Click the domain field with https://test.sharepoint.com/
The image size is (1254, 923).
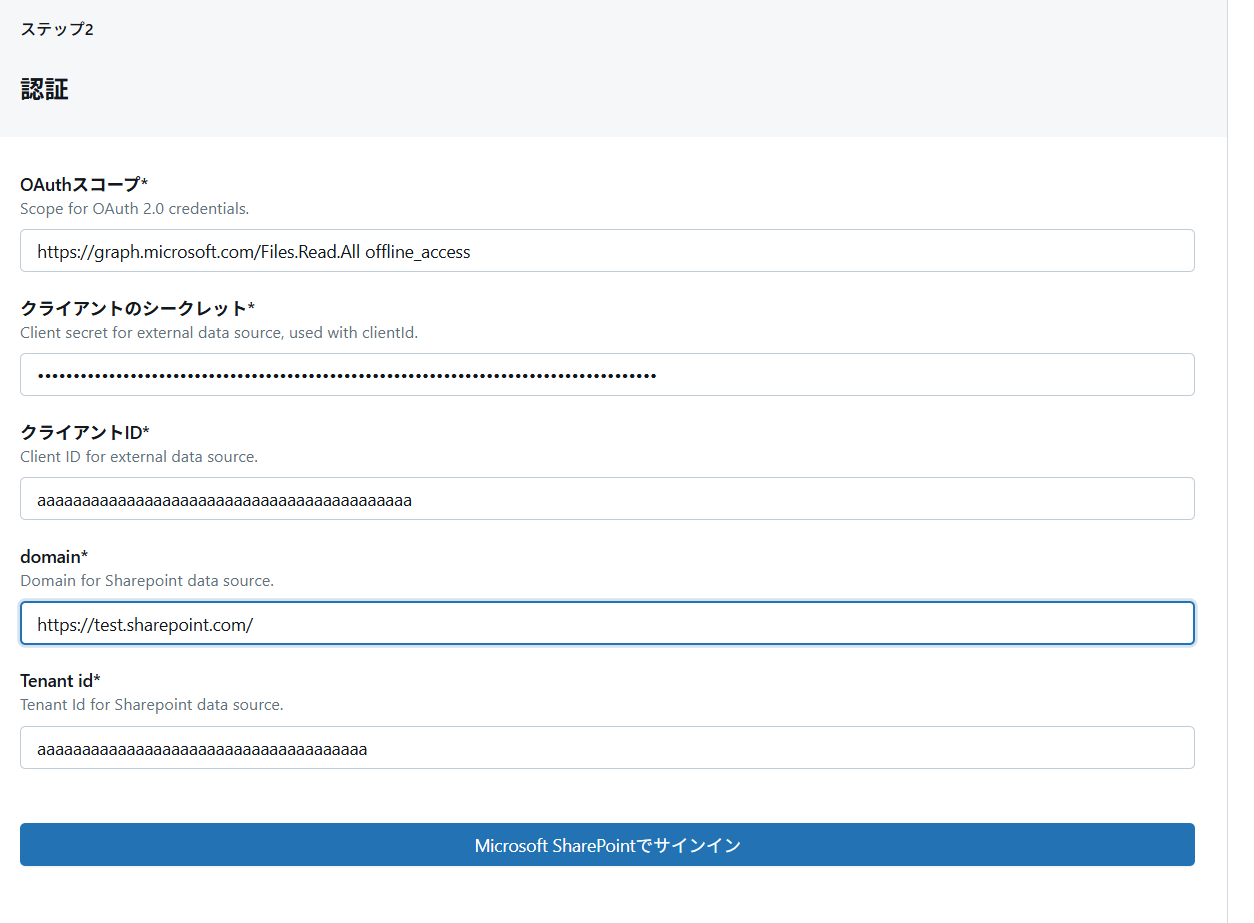coord(607,623)
